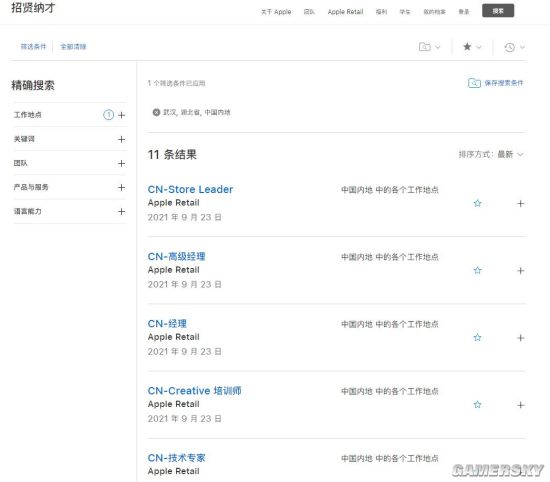The width and height of the screenshot is (550, 482).
Task: Expand the 产品与服务 filter section
Action: click(121, 187)
